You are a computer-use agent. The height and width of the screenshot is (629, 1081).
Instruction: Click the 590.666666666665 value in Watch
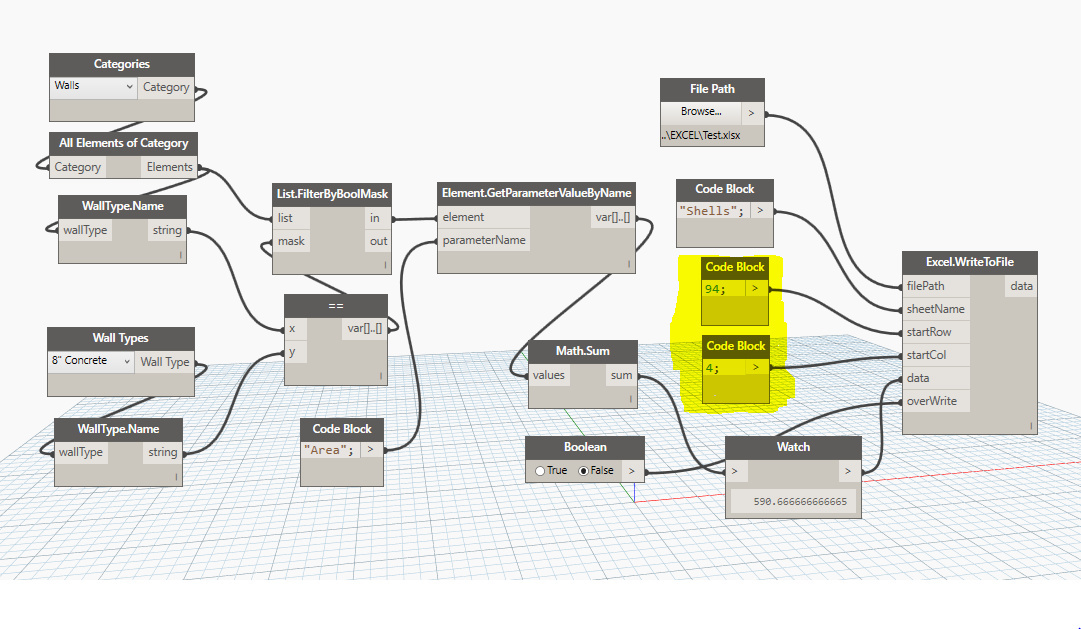800,501
